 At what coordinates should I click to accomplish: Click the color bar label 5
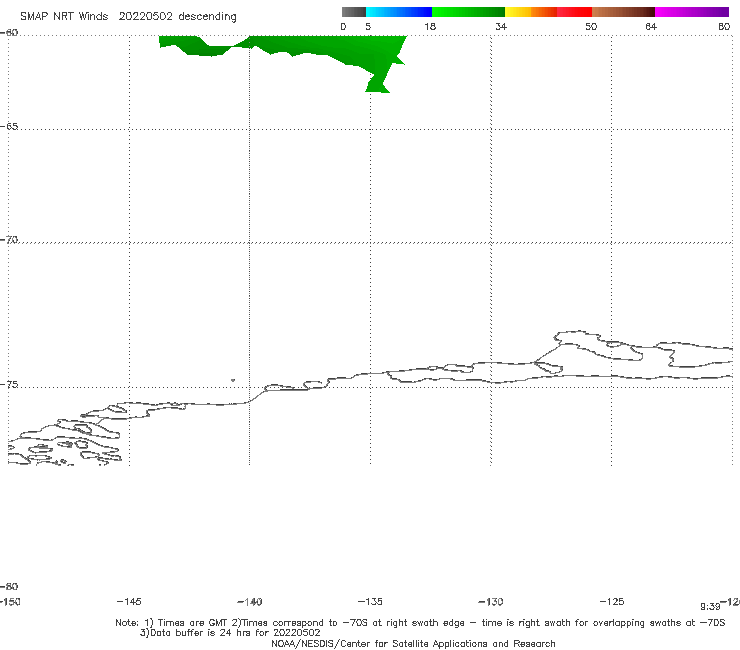(368, 26)
